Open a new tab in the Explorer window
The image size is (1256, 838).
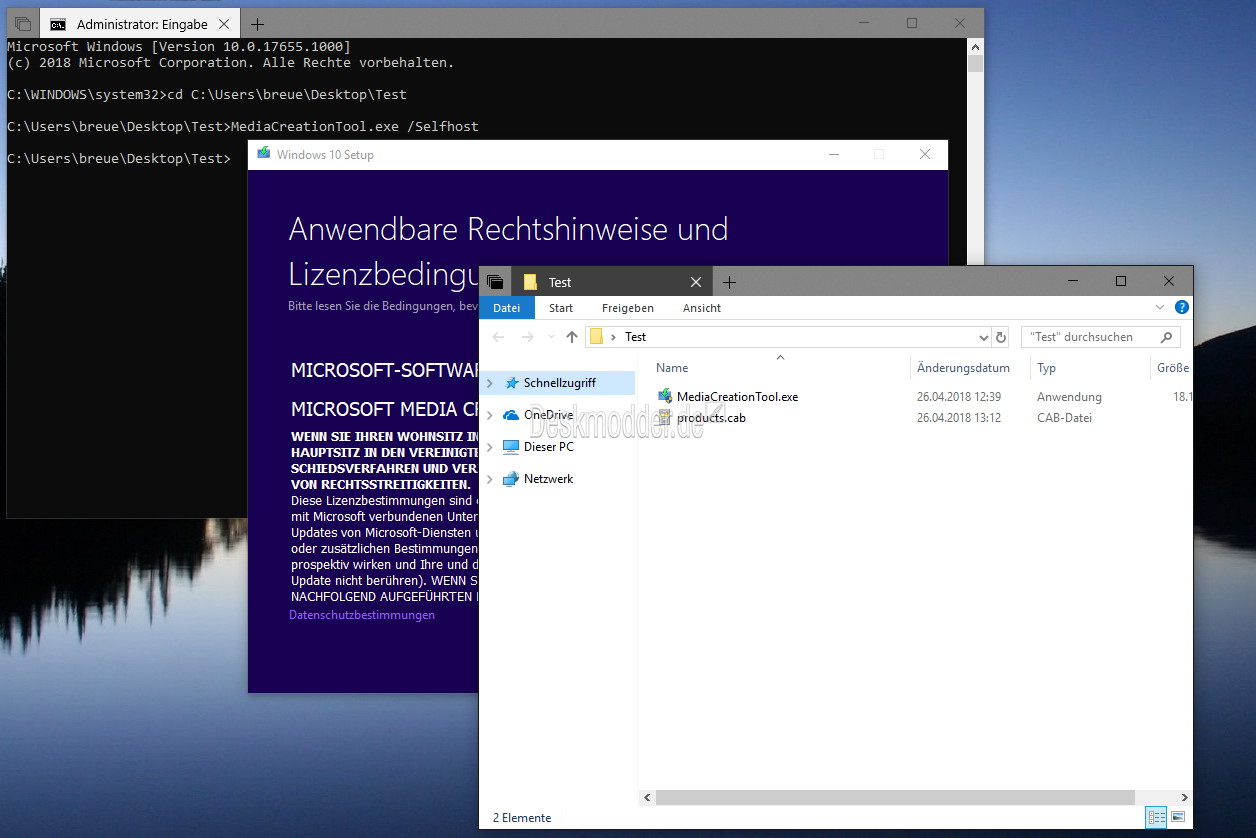[x=729, y=282]
